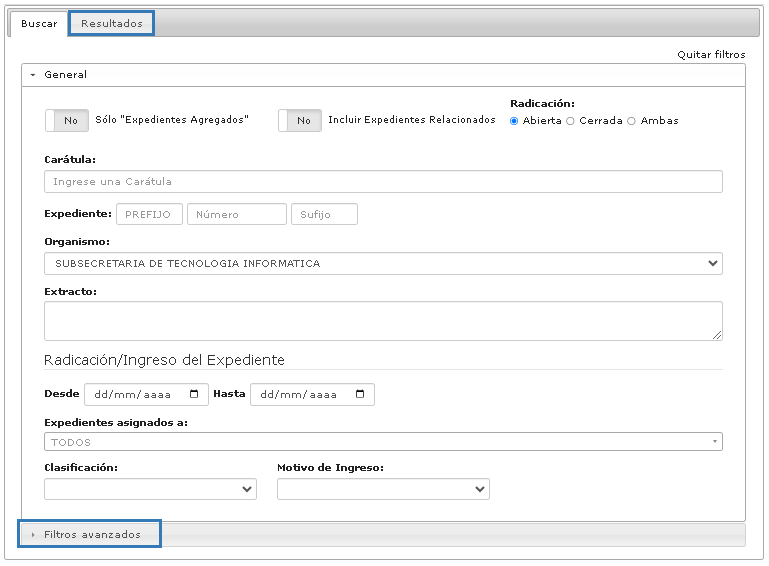Screen dimensions: 769x566
Task: Click the expediente Número field
Action: [236, 214]
